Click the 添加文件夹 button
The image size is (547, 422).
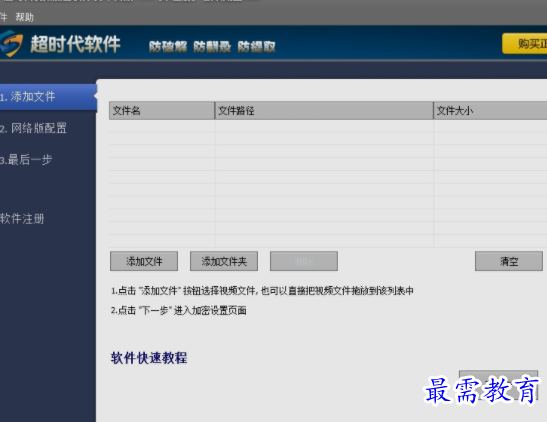[224, 261]
